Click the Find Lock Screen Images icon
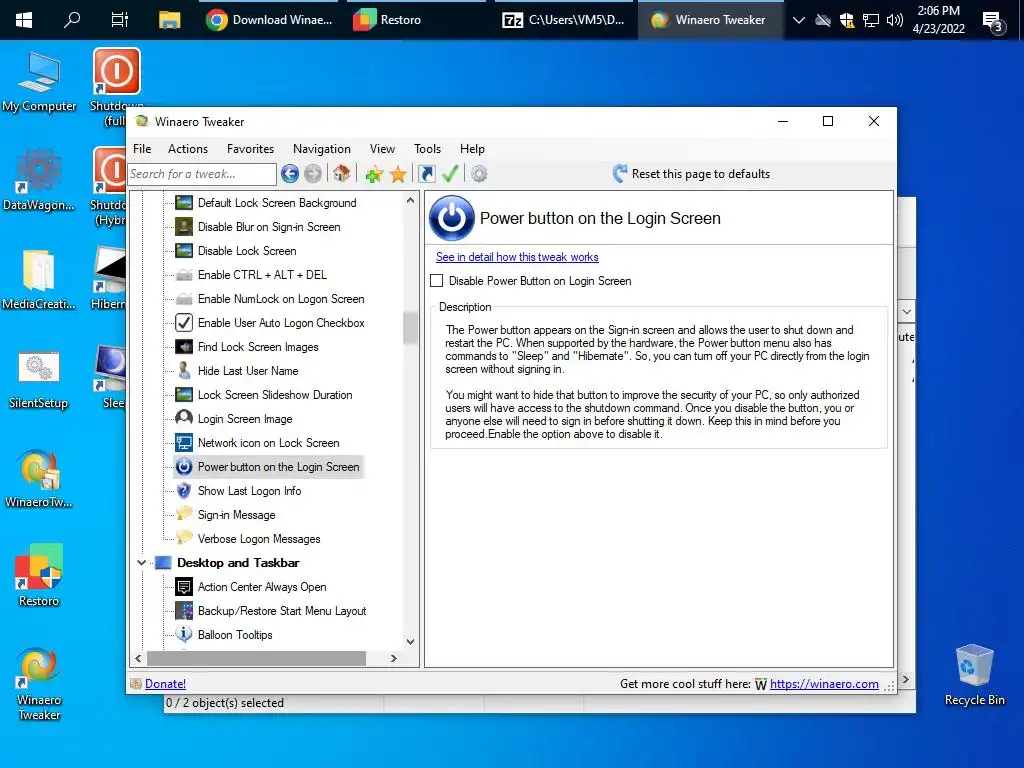Image resolution: width=1024 pixels, height=768 pixels. [184, 347]
